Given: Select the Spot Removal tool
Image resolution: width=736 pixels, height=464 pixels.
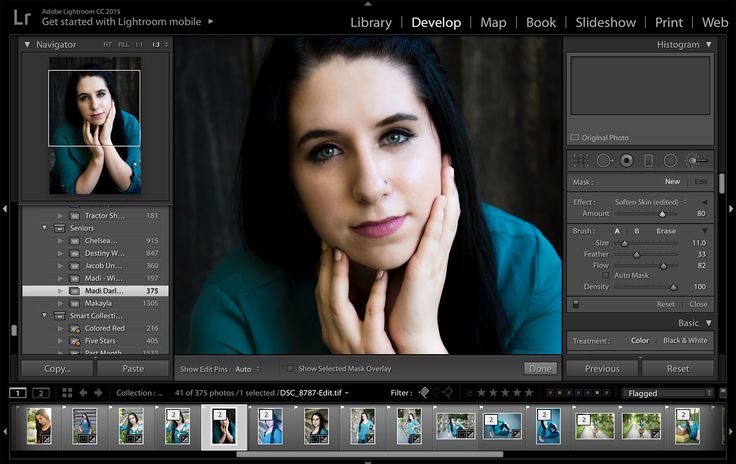Looking at the screenshot, I should 604,160.
